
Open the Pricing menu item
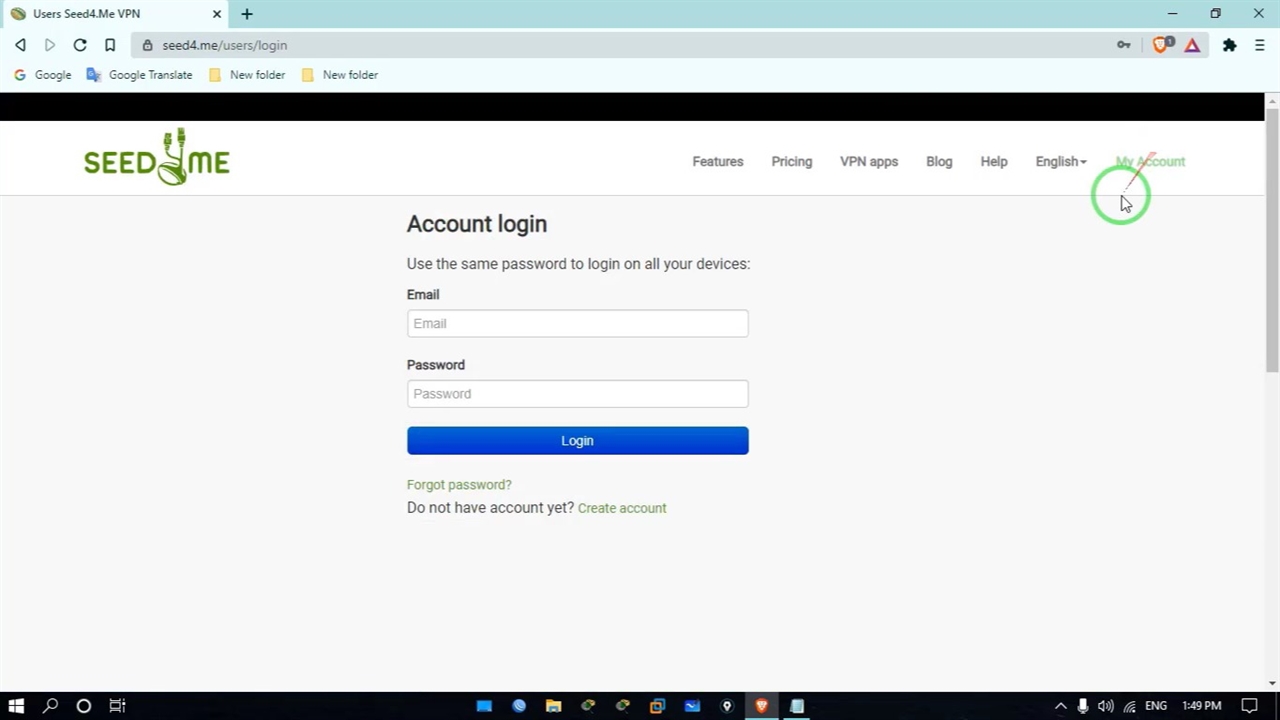pos(791,161)
